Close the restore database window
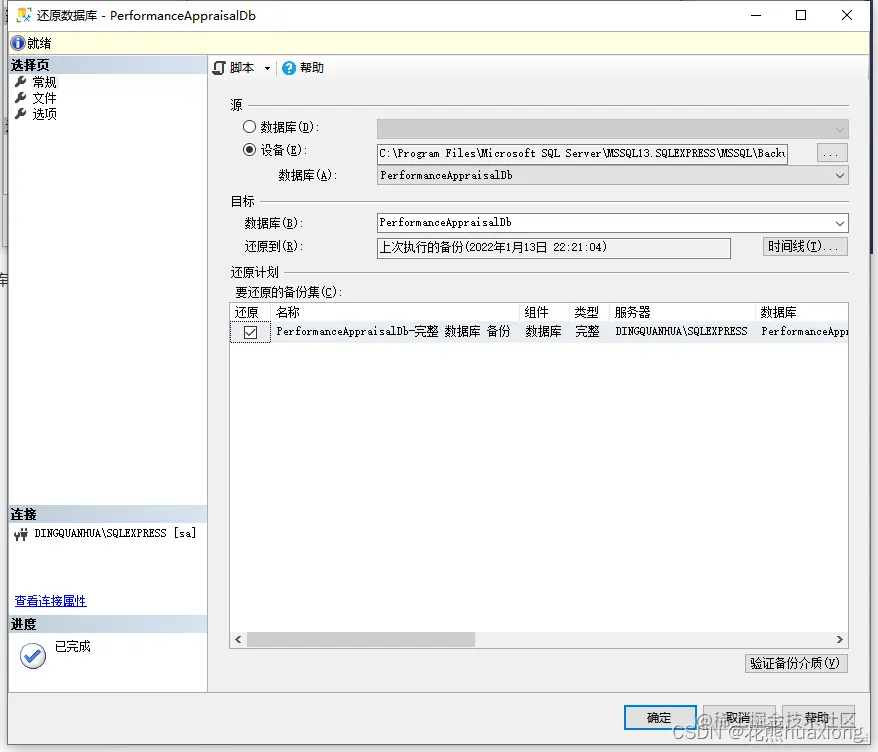 pyautogui.click(x=847, y=15)
